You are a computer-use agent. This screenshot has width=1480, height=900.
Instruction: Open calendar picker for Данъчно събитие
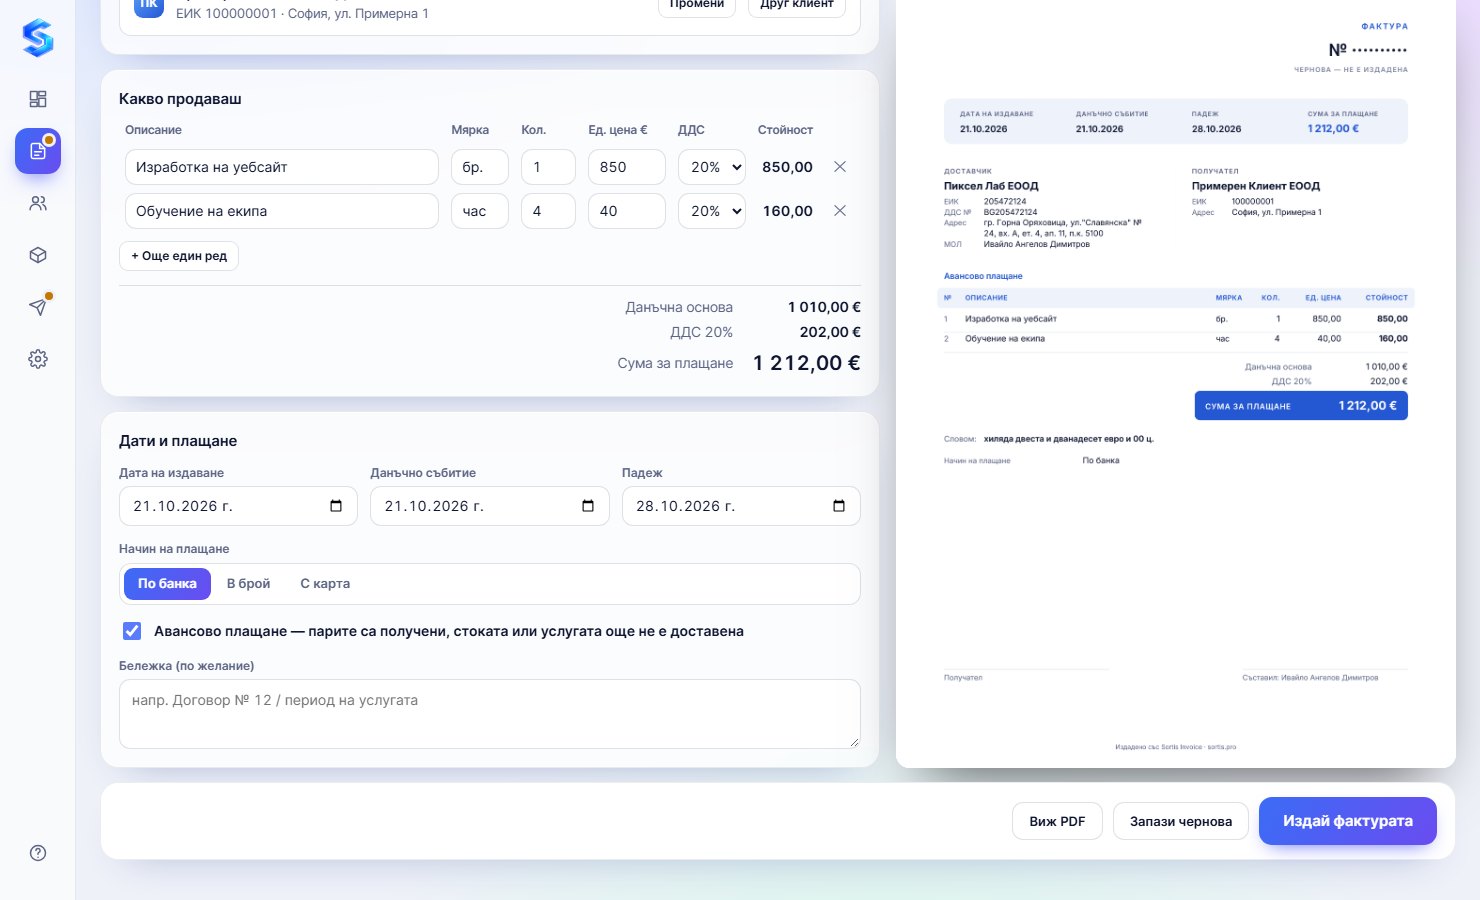588,506
